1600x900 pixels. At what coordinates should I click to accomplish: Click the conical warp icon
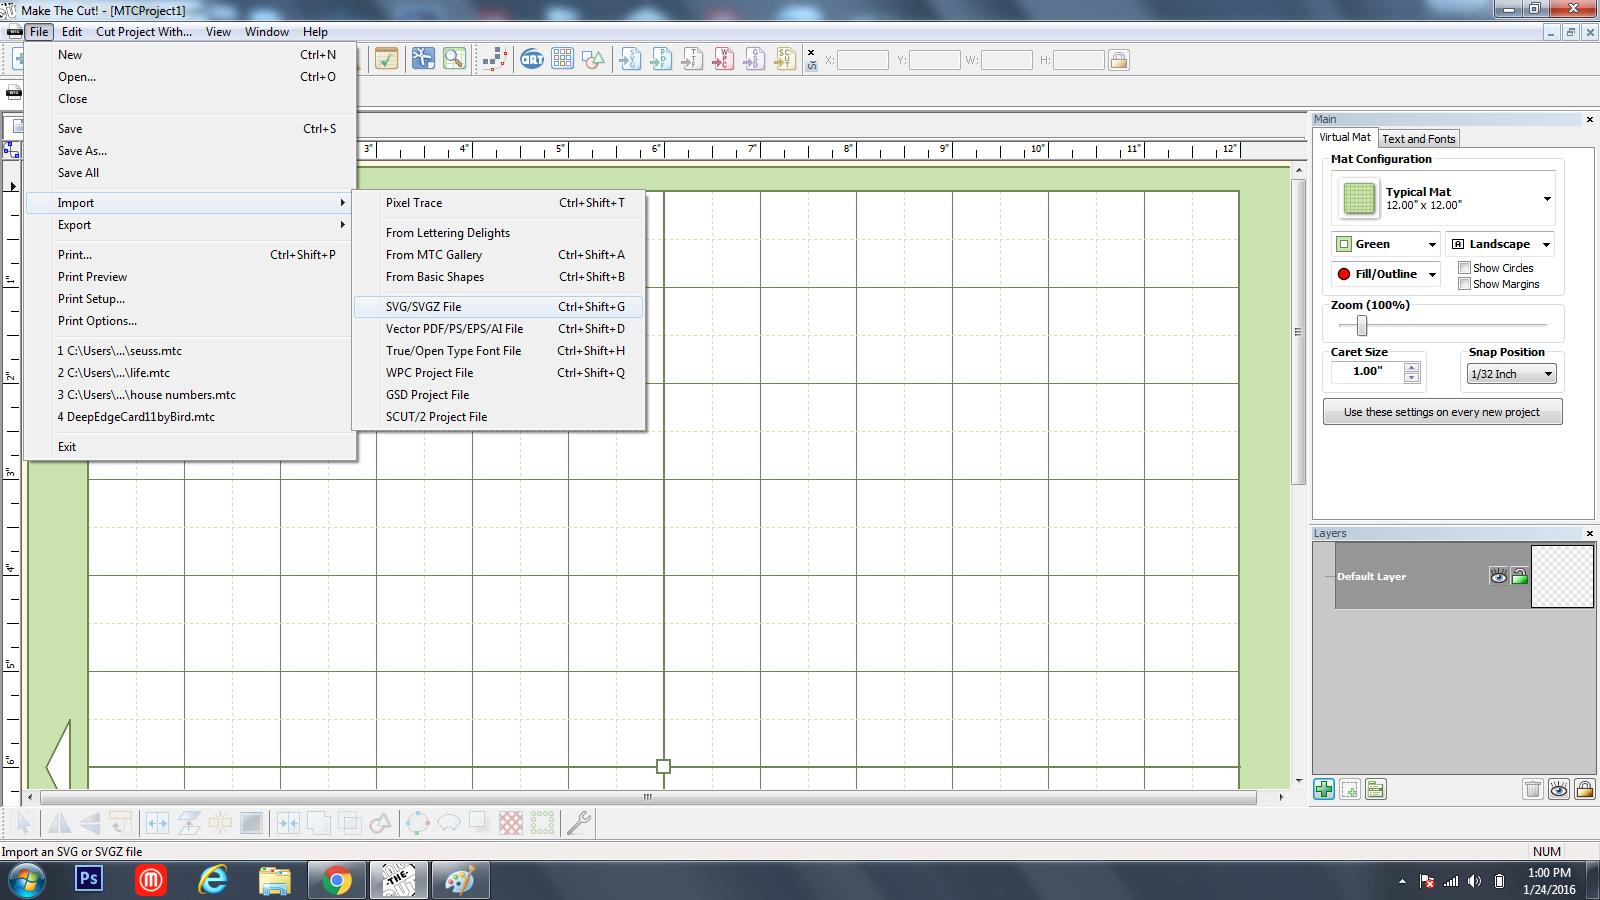[x=449, y=823]
